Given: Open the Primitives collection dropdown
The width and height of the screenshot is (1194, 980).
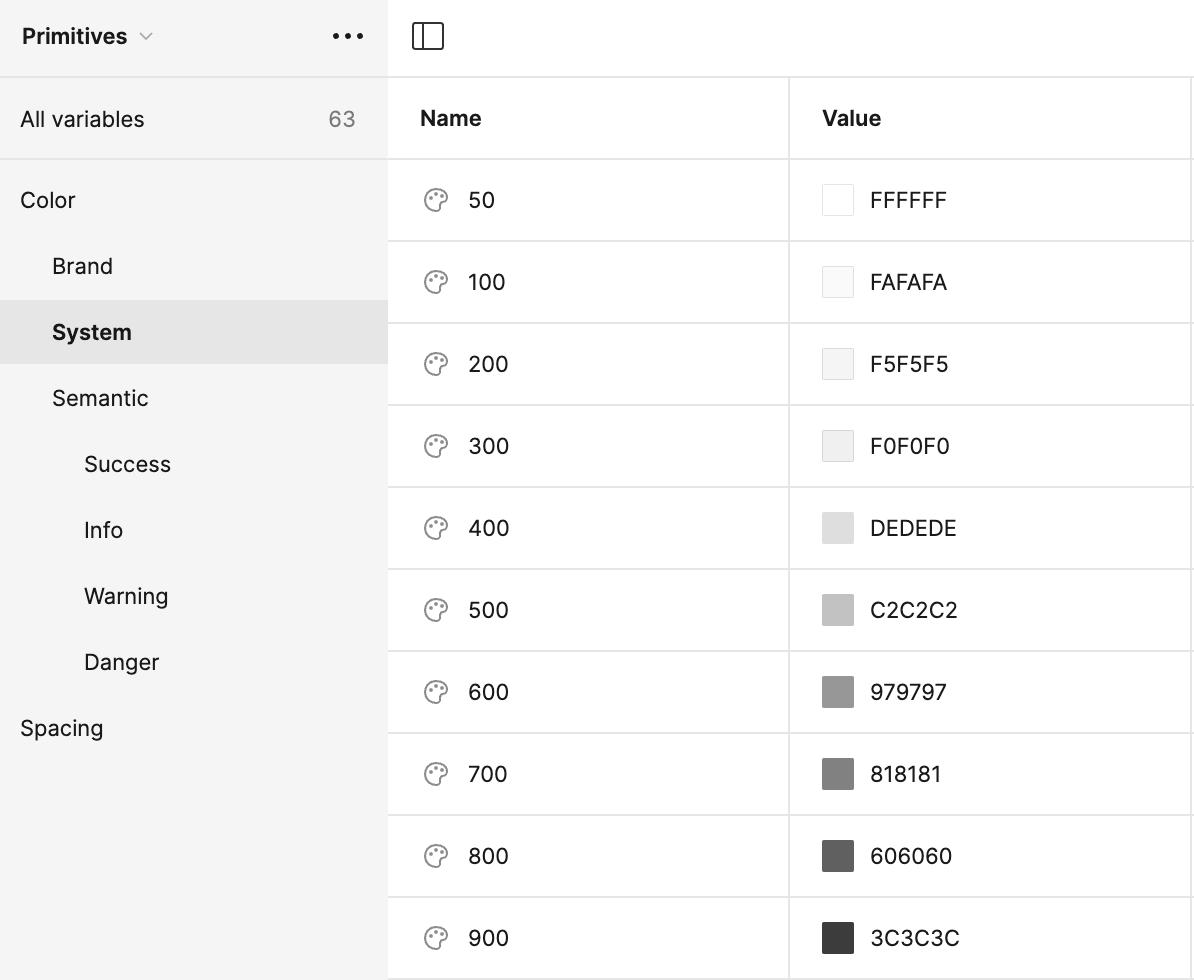Looking at the screenshot, I should tap(88, 37).
